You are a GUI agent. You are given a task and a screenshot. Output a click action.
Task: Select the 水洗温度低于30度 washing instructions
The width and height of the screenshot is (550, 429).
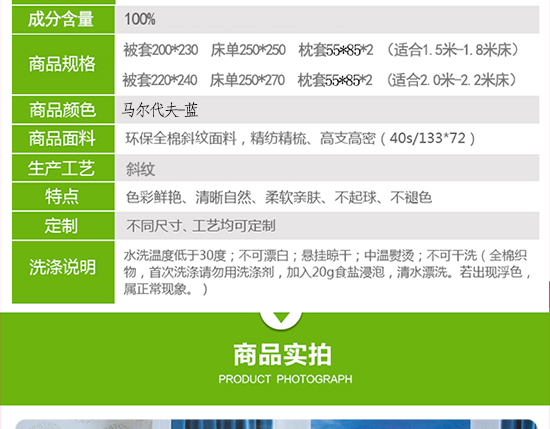pyautogui.click(x=328, y=272)
